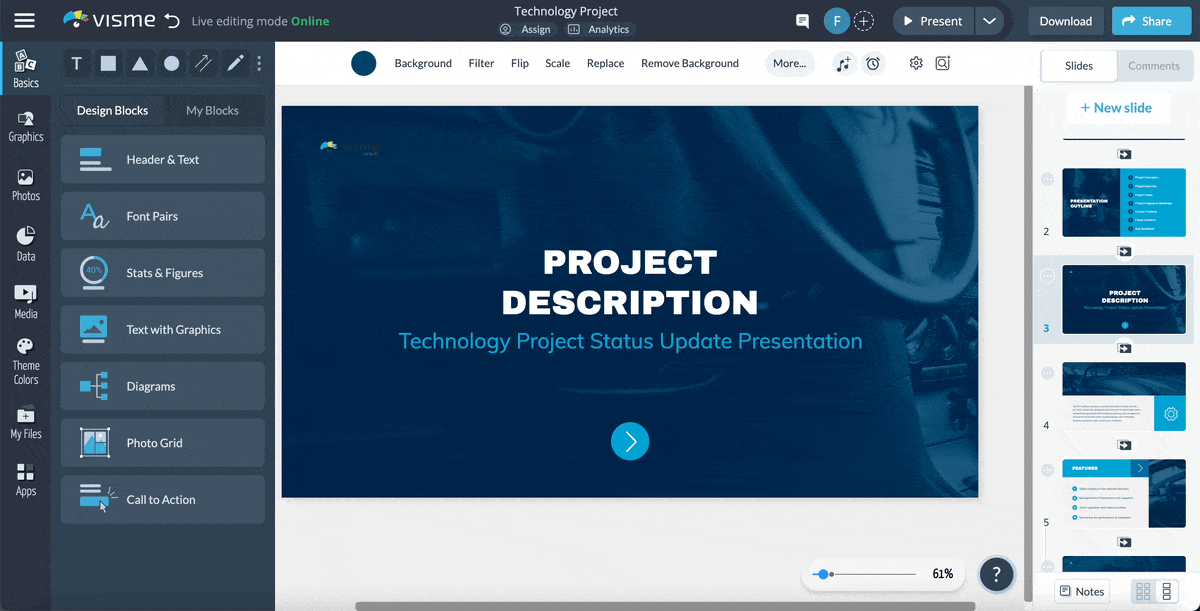Open the free draw pencil tool
The height and width of the screenshot is (611, 1200).
[234, 63]
